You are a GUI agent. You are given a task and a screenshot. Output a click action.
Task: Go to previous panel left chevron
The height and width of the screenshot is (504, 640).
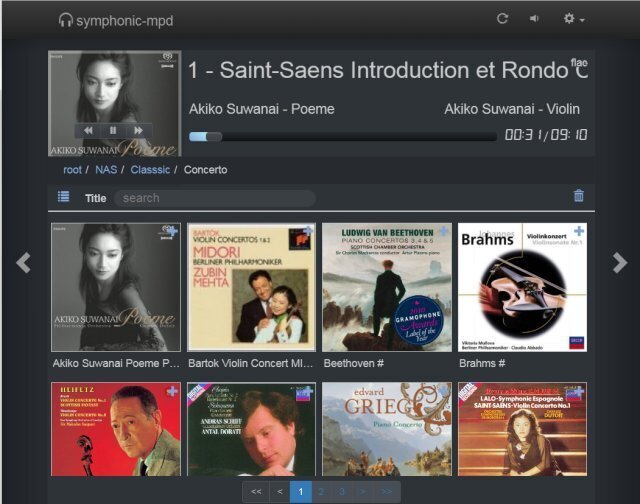[x=23, y=262]
